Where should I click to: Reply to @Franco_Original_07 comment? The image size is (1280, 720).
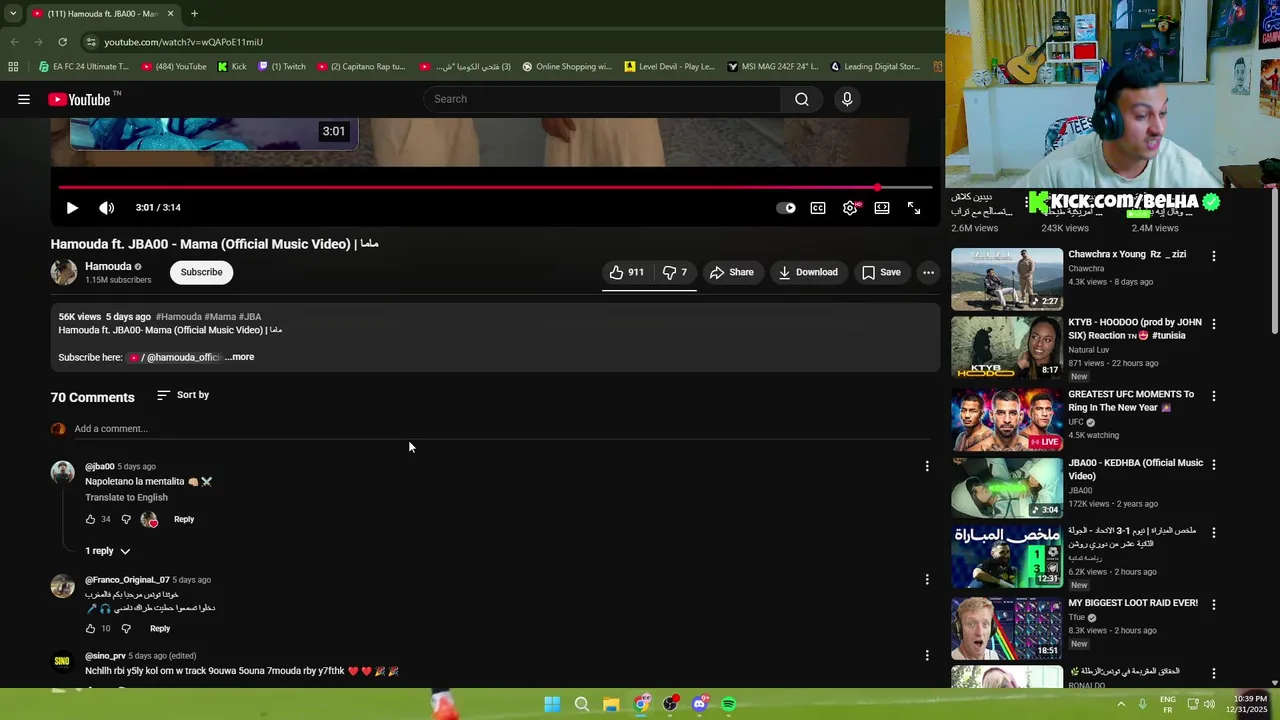click(x=160, y=628)
